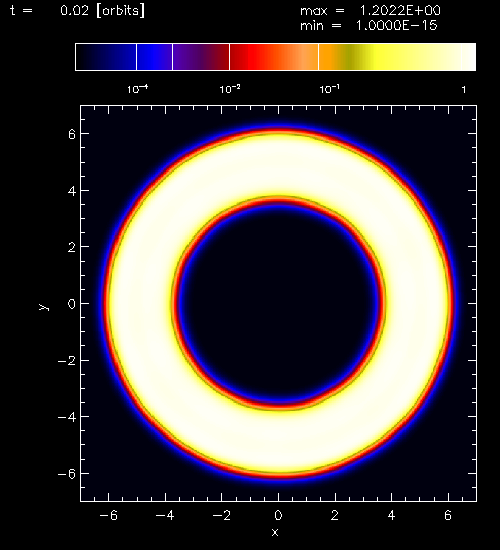Pick the yellow region of the colorbar

(389, 57)
